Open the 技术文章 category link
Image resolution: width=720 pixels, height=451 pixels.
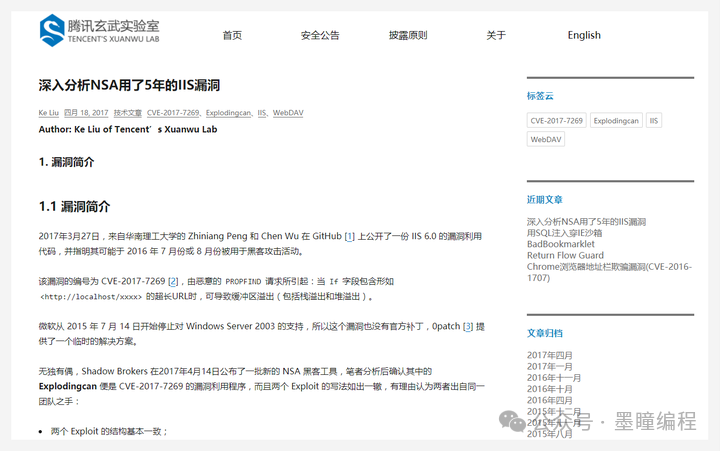pyautogui.click(x=127, y=114)
